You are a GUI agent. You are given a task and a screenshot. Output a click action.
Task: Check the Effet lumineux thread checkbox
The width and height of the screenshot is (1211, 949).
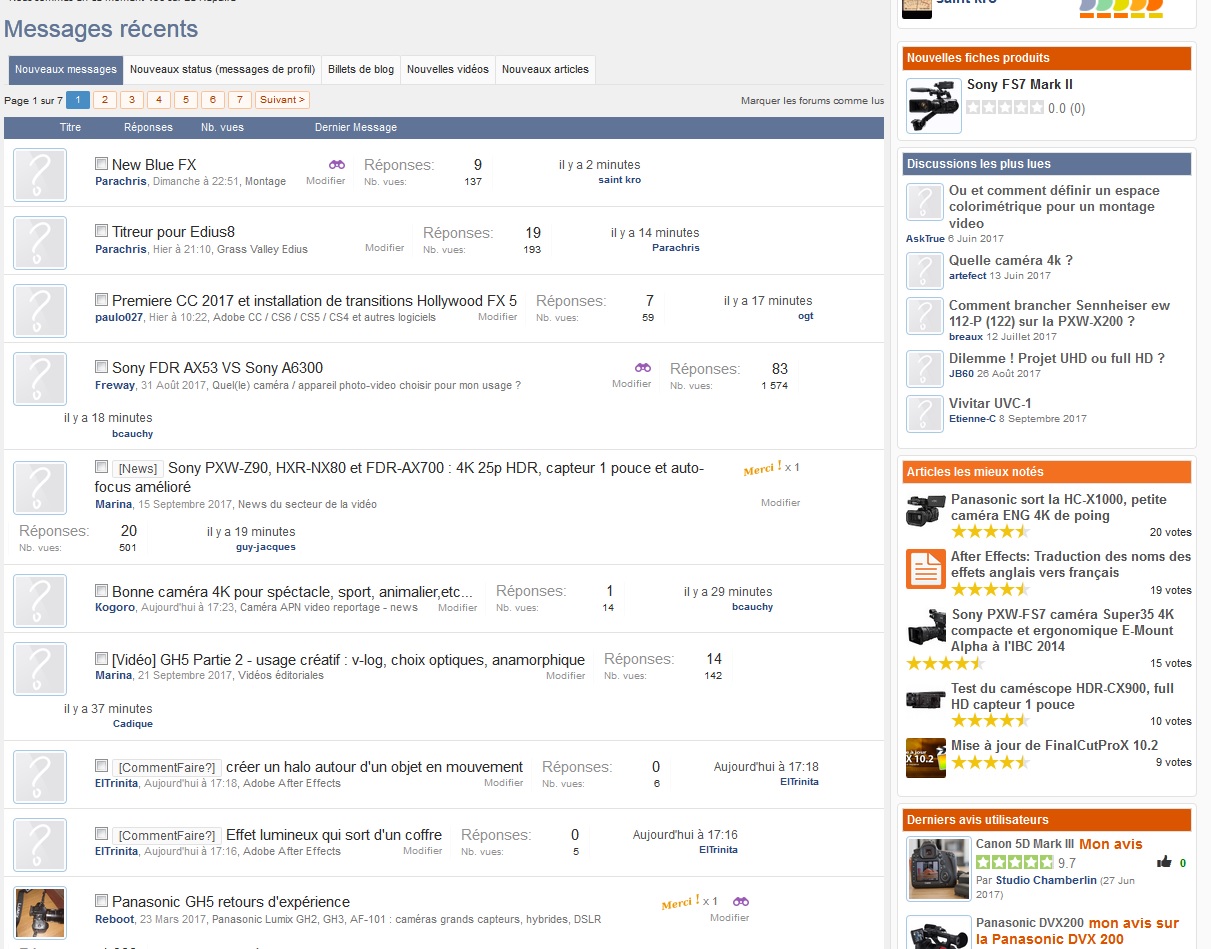101,834
